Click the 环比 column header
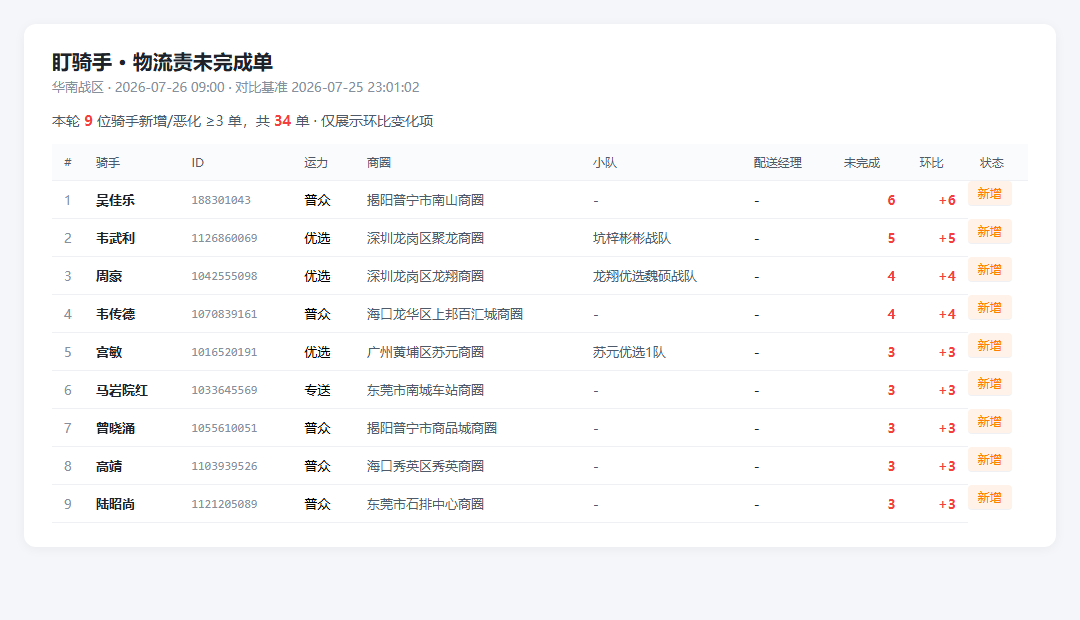Screen dimensions: 1080x620 [931, 163]
